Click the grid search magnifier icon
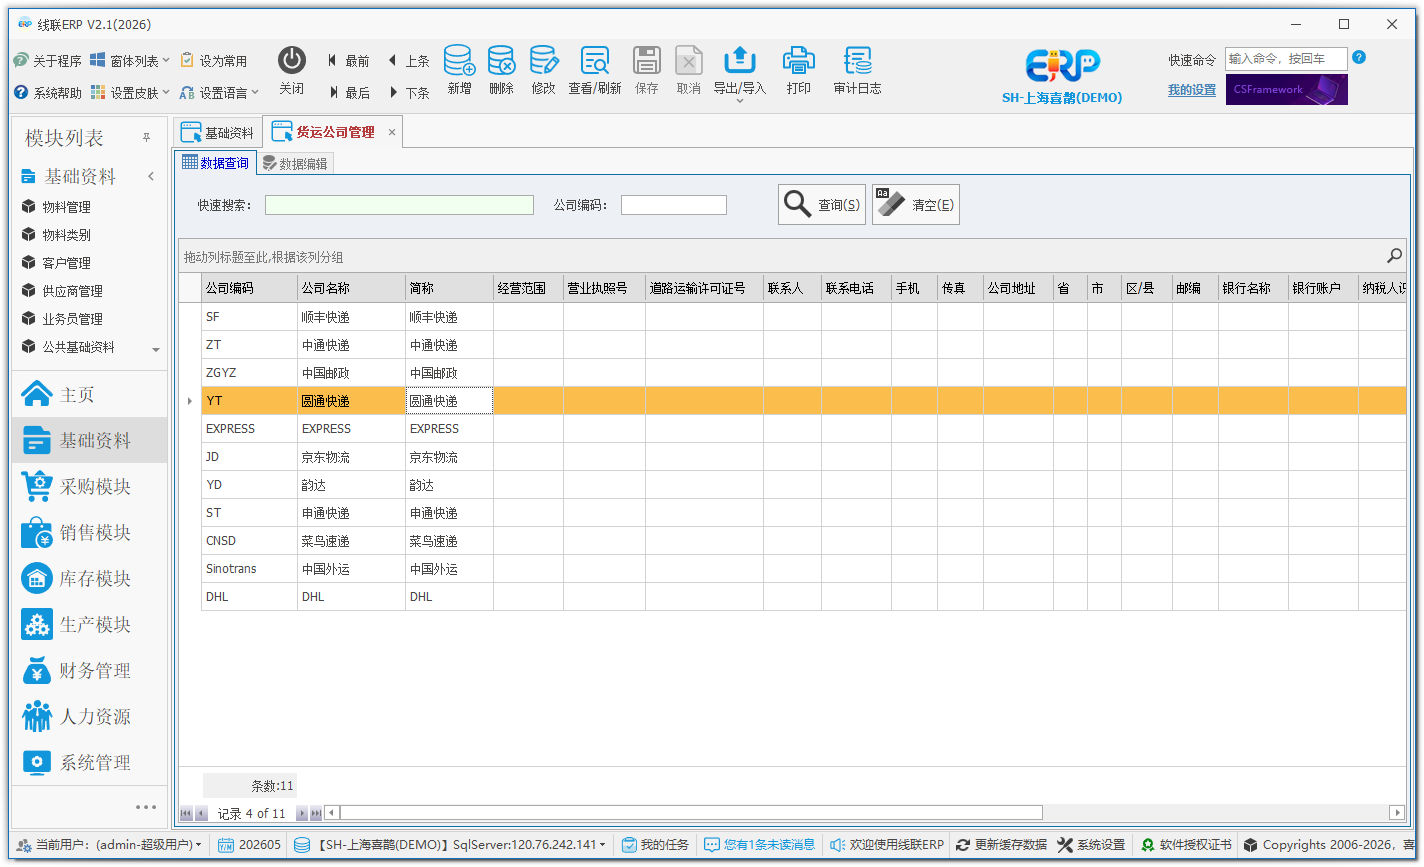Screen dimensions: 1424x867 [1394, 256]
